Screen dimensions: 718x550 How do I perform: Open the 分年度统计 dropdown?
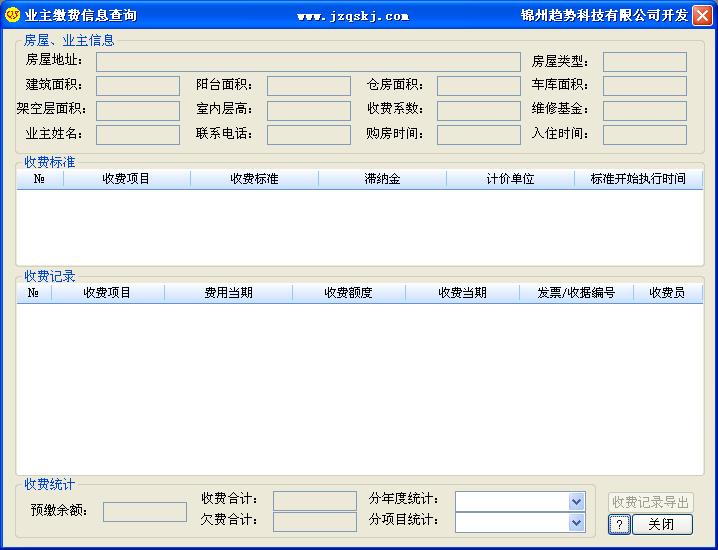tap(576, 501)
